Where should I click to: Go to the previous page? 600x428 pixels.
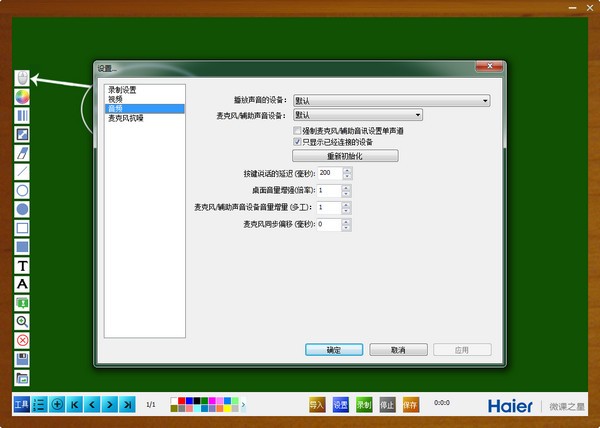(92, 404)
